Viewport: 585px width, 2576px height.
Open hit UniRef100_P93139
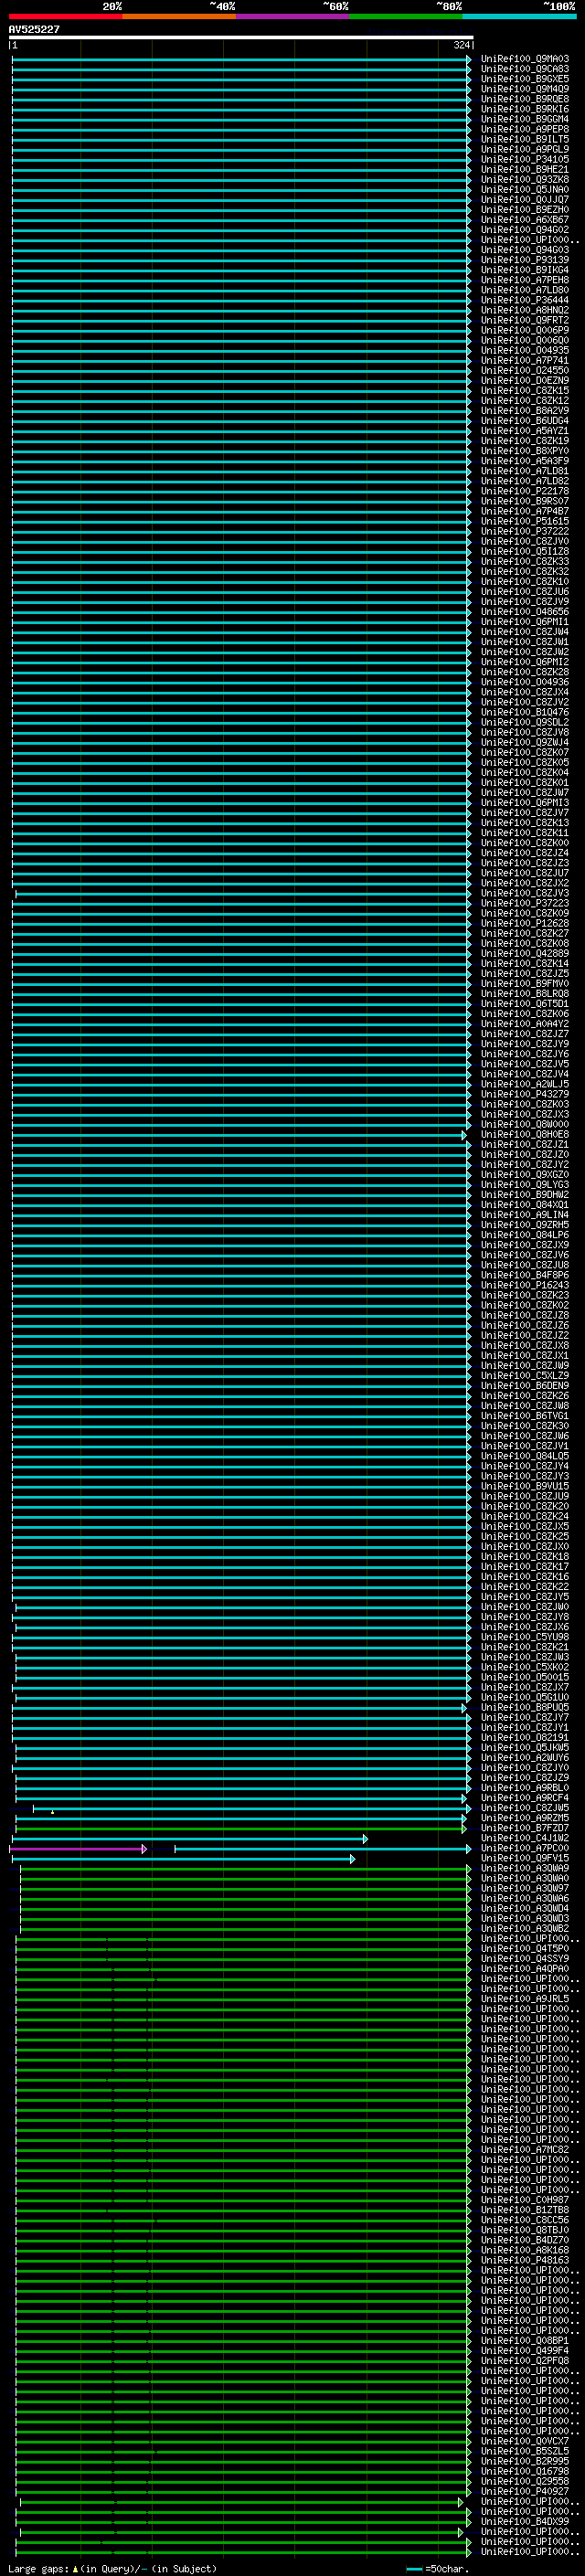coord(525,260)
